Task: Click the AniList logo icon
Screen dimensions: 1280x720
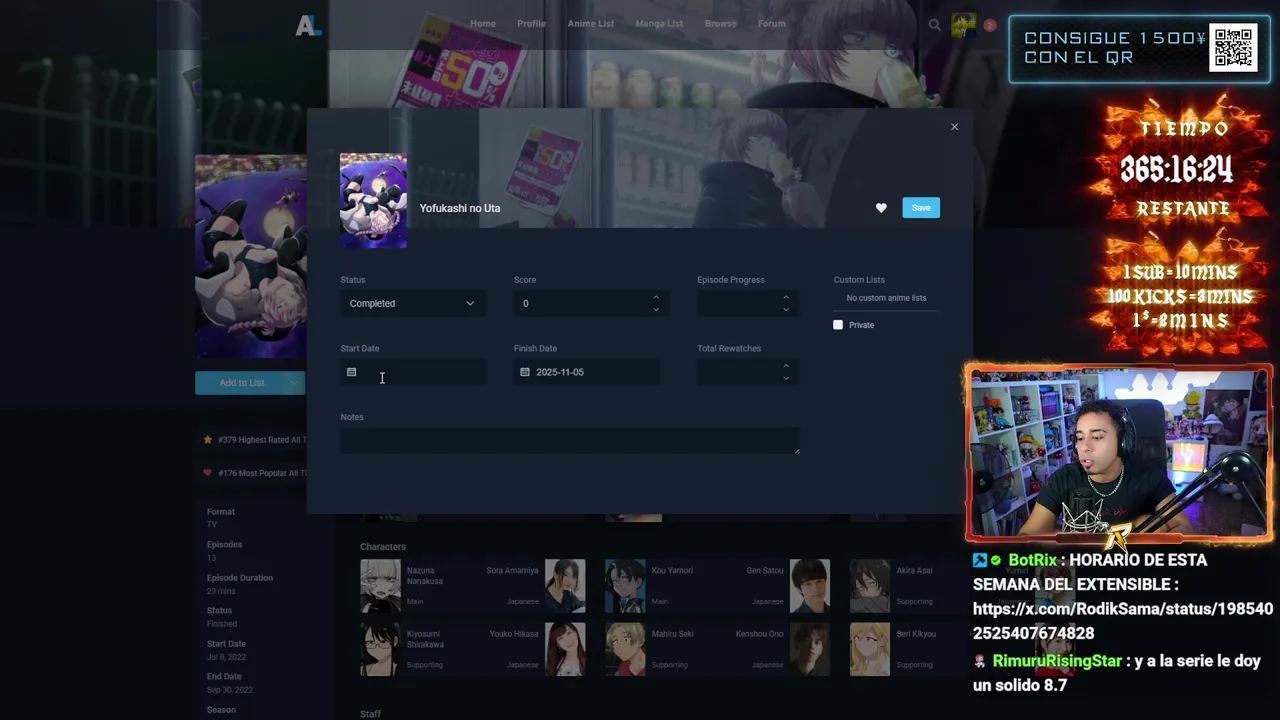Action: tap(308, 25)
